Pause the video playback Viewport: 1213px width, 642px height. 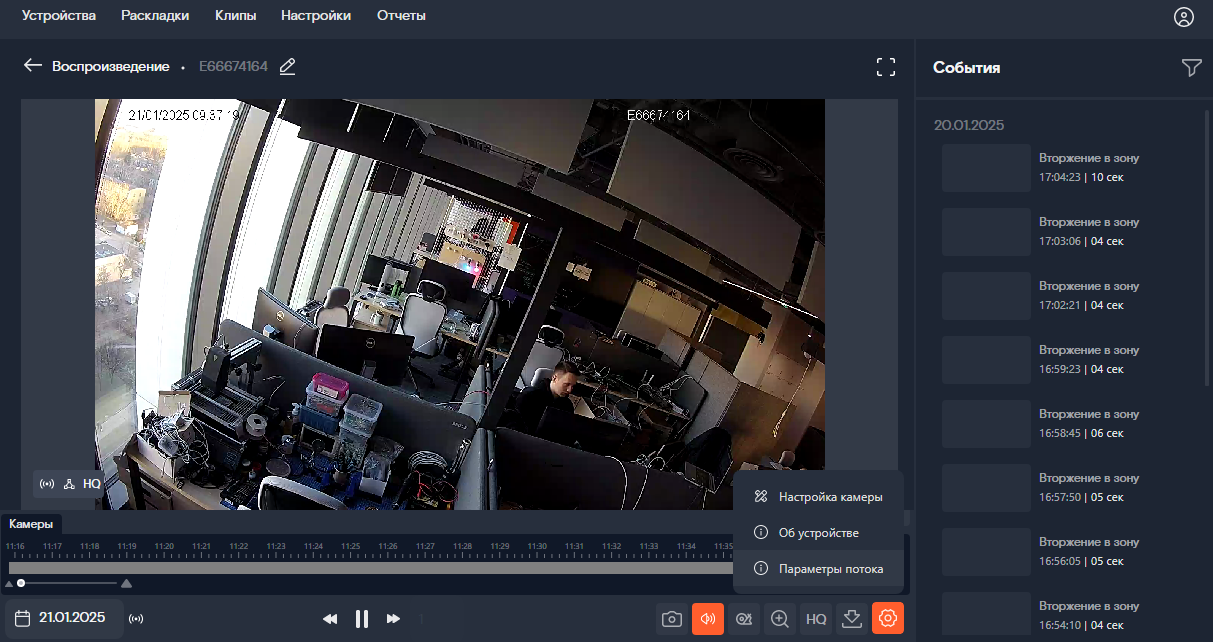[x=362, y=619]
